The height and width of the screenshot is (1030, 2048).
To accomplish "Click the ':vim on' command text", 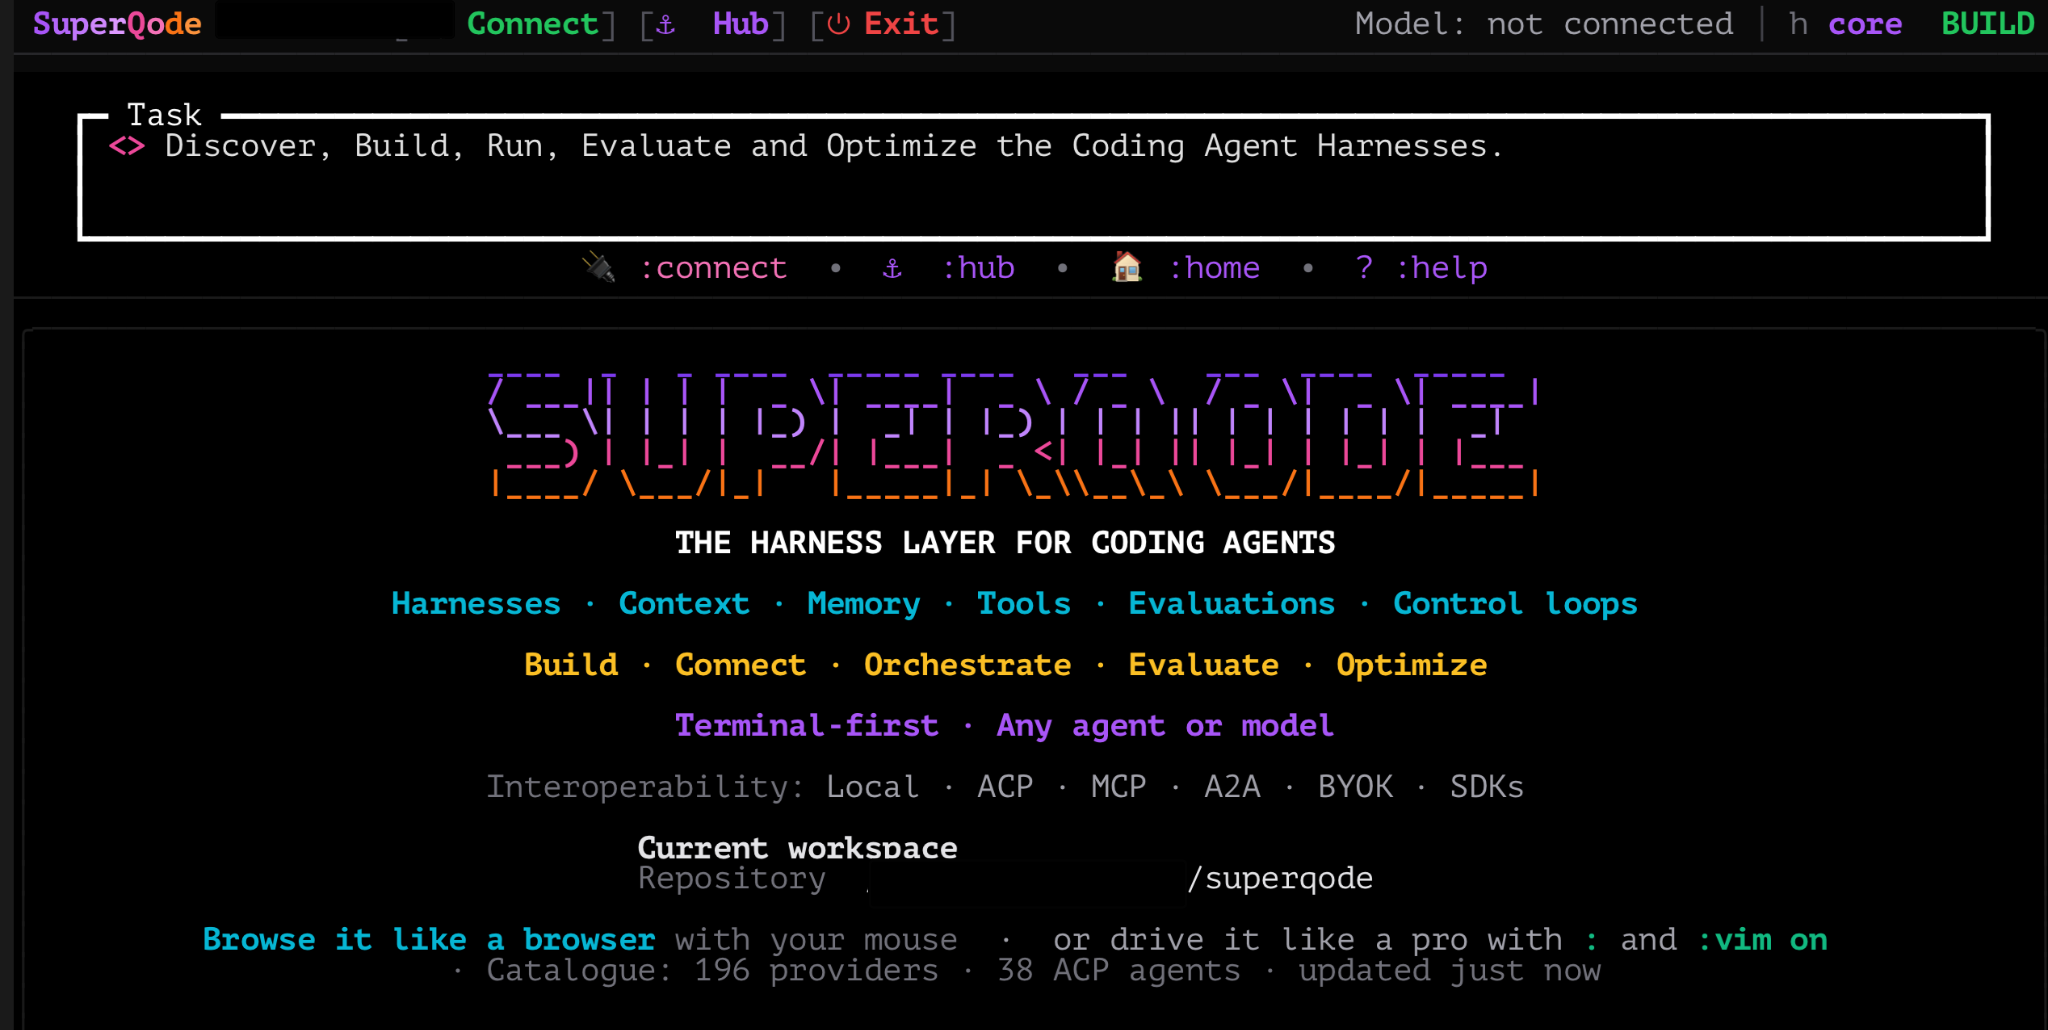I will pyautogui.click(x=1762, y=940).
